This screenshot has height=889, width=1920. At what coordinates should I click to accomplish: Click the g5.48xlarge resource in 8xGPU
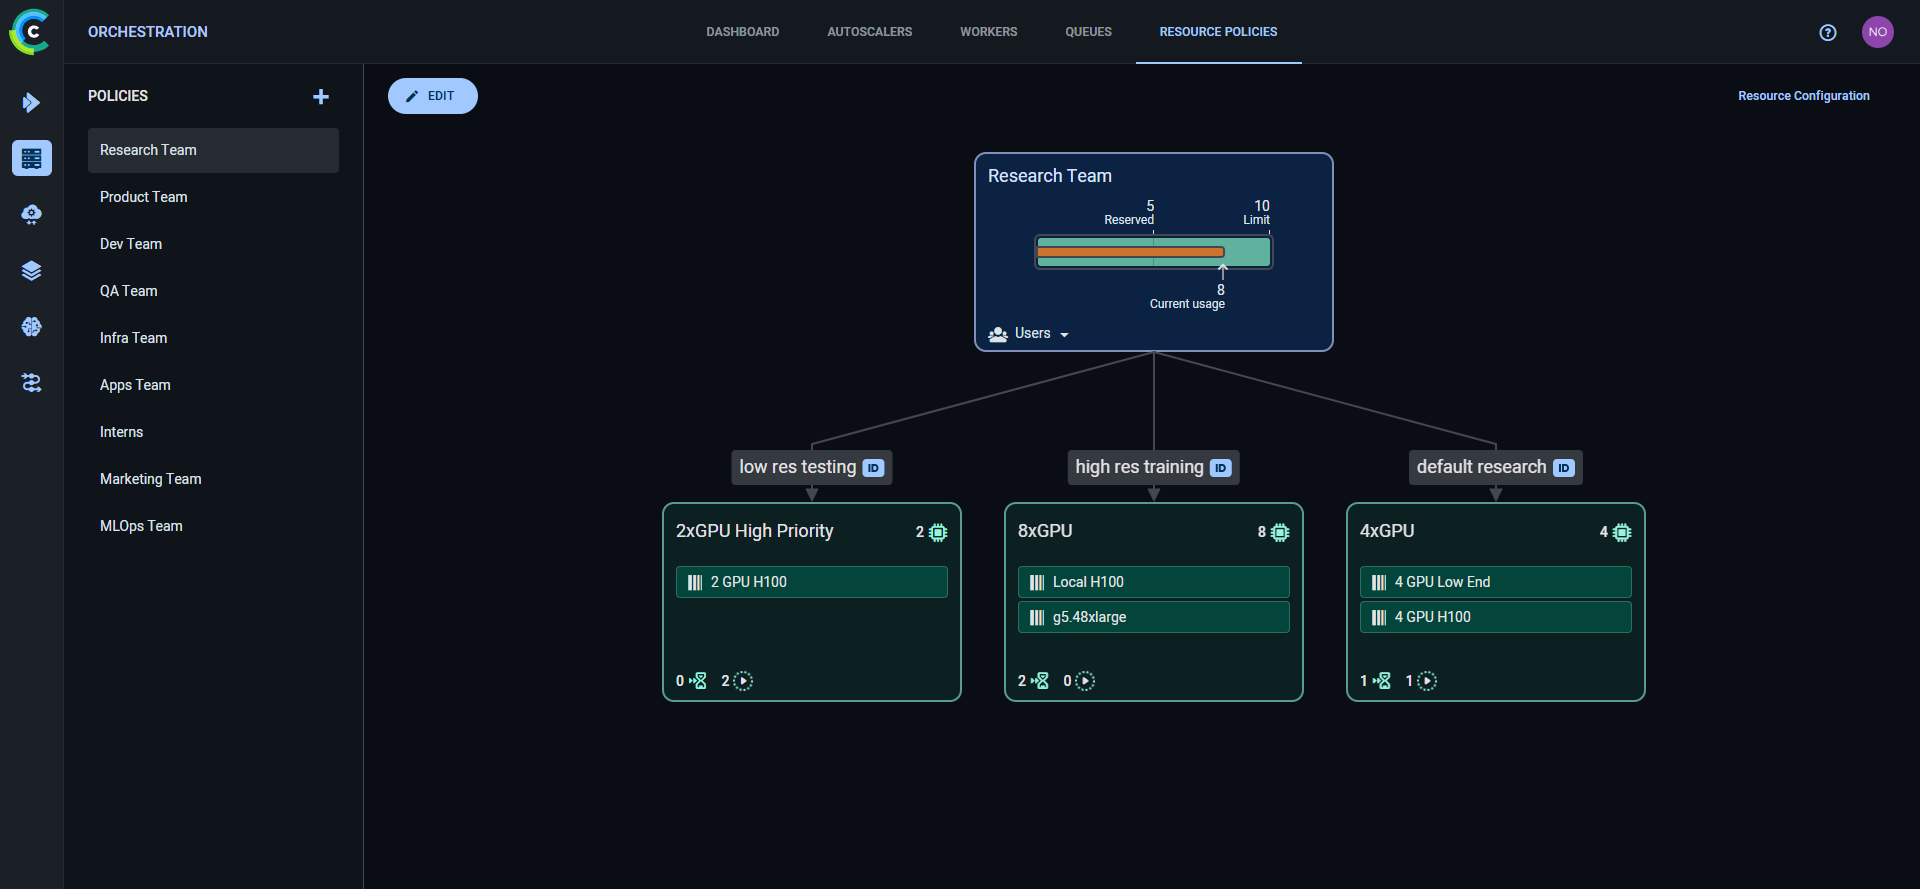click(1153, 617)
